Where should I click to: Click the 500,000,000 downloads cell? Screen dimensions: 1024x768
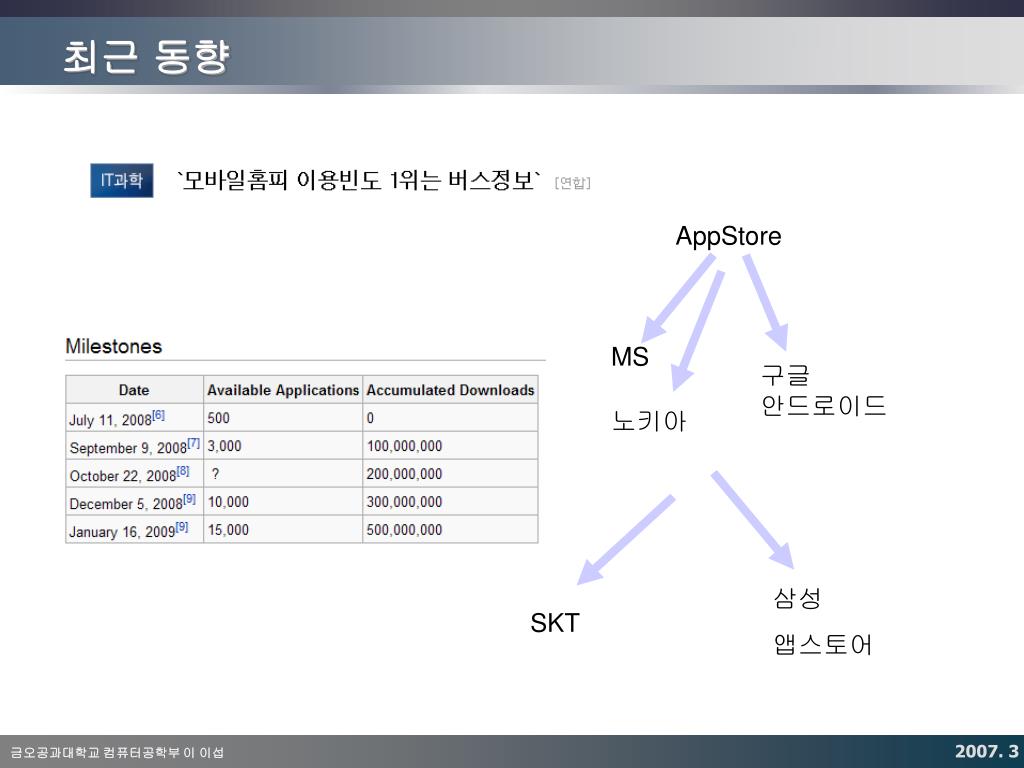[450, 530]
